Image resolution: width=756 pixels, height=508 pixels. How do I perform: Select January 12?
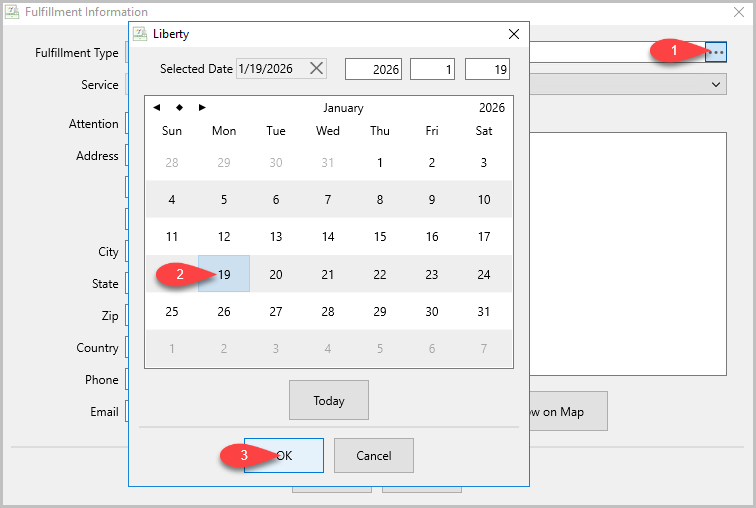pyautogui.click(x=224, y=237)
